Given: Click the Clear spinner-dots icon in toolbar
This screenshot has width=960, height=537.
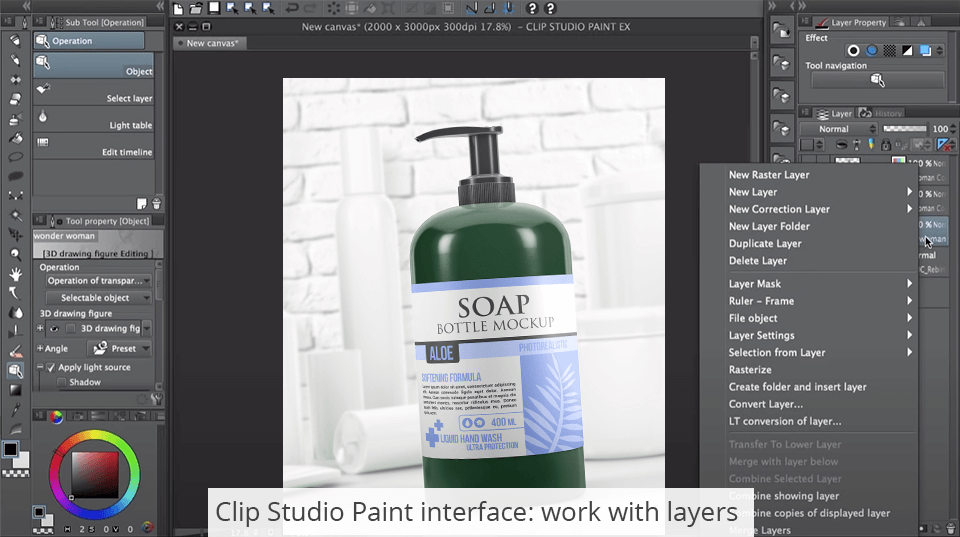Looking at the screenshot, I should pyautogui.click(x=334, y=9).
